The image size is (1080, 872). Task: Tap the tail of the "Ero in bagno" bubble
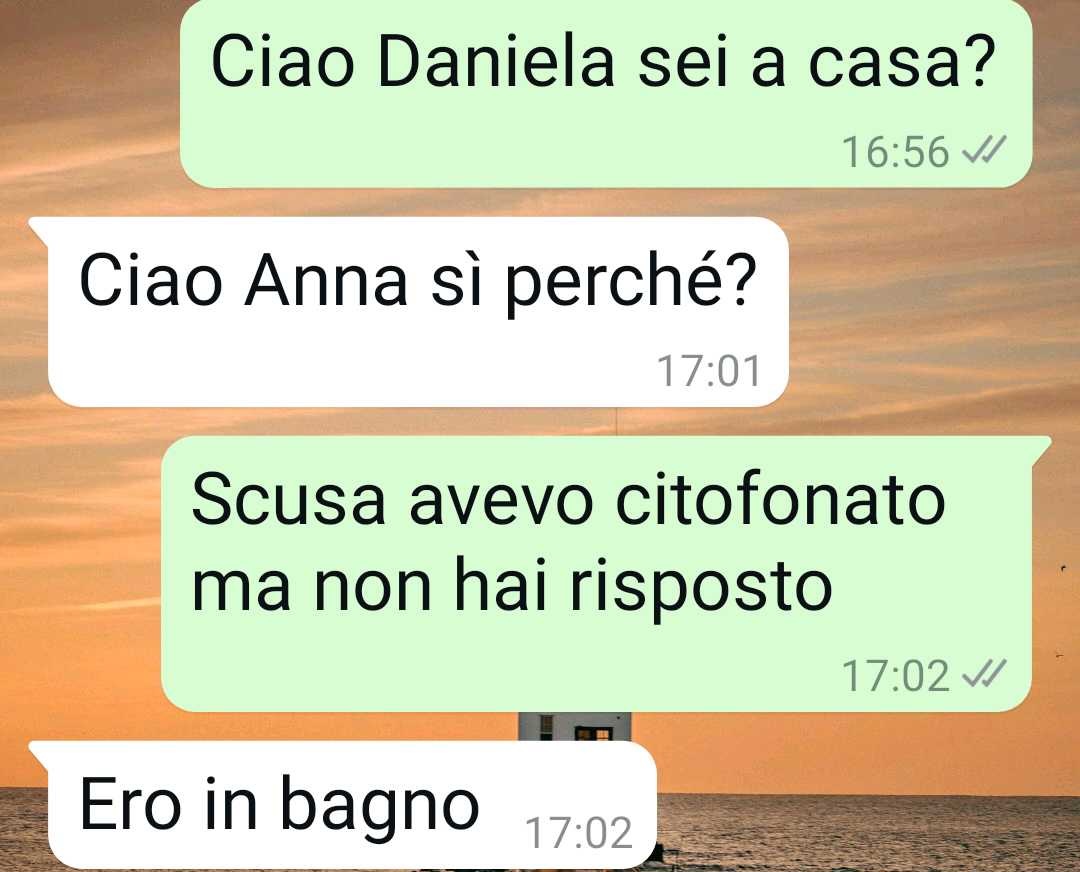pyautogui.click(x=39, y=754)
